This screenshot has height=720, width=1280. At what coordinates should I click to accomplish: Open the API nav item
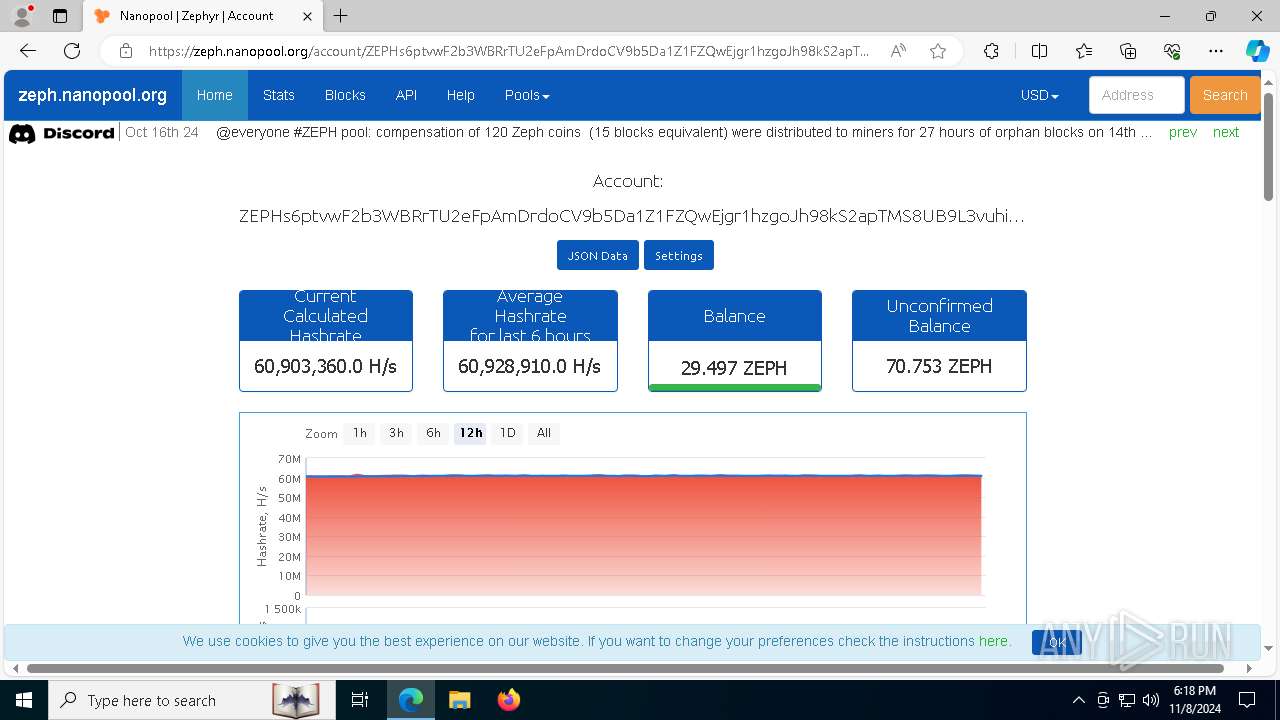[406, 95]
